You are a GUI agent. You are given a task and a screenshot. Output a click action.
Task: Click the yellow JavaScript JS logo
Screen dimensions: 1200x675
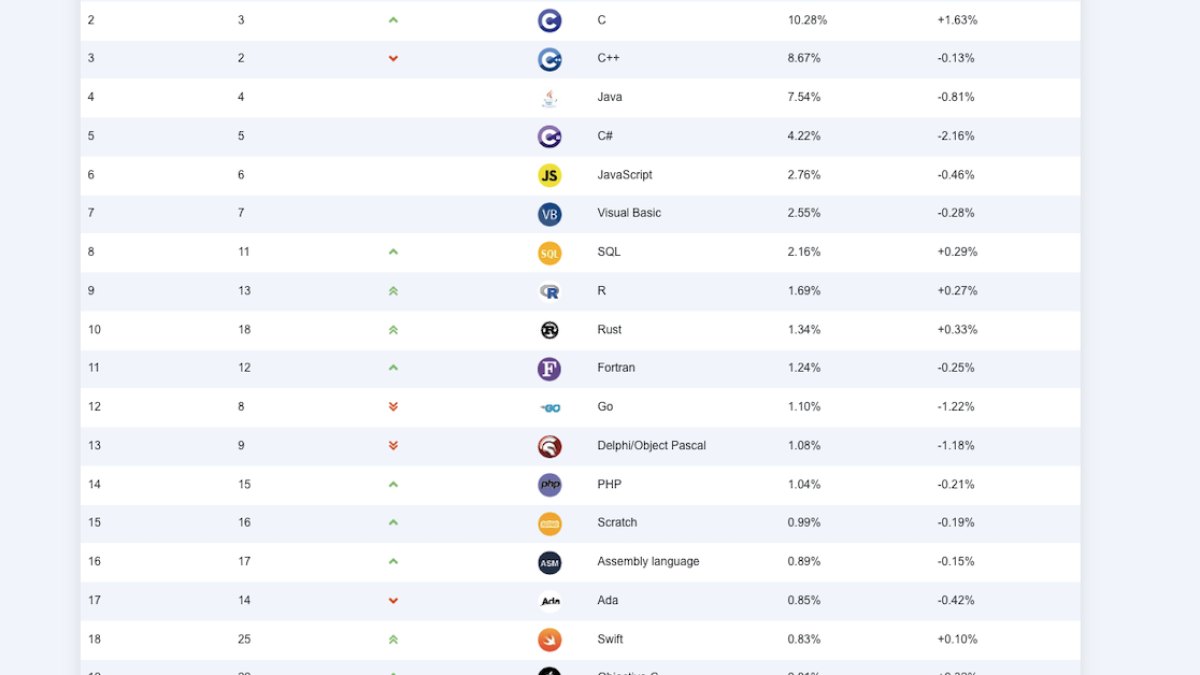pos(549,175)
